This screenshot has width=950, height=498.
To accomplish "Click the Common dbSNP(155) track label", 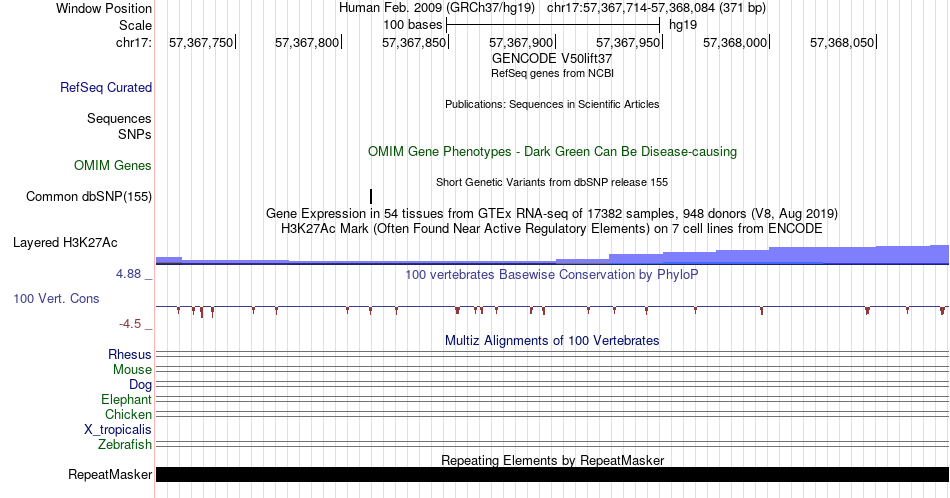I will coord(89,196).
